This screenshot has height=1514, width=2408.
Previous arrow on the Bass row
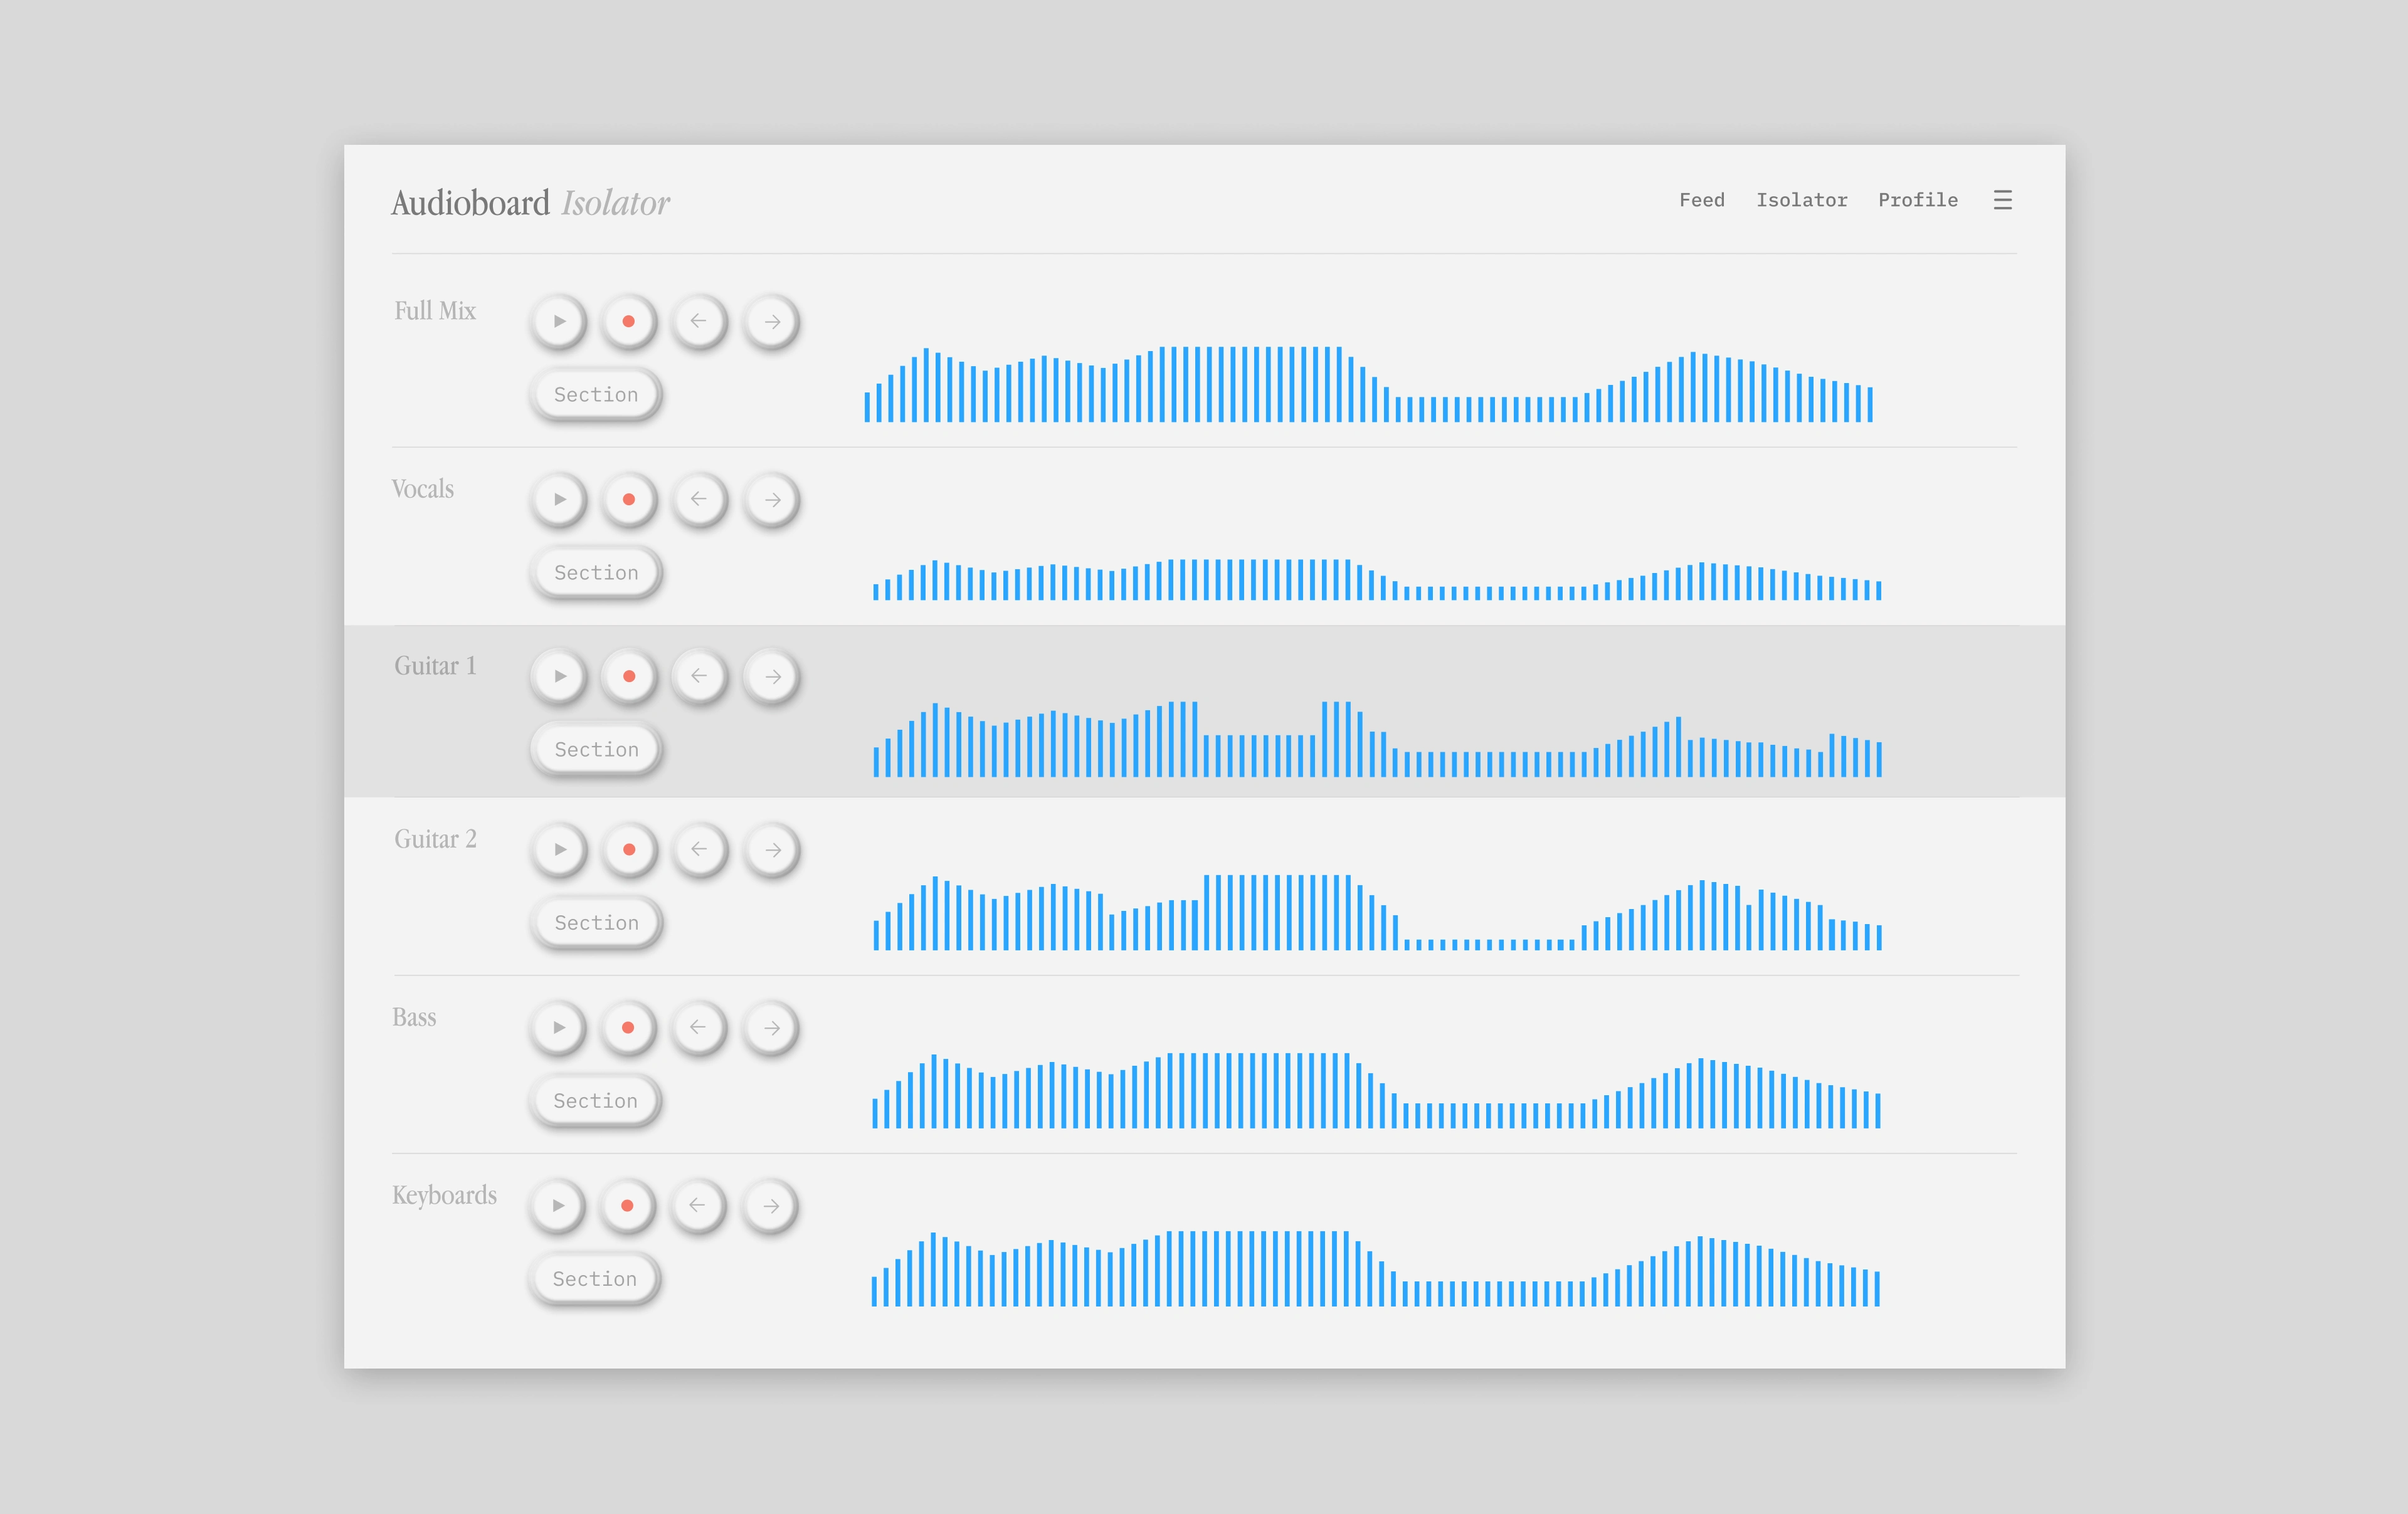698,1027
